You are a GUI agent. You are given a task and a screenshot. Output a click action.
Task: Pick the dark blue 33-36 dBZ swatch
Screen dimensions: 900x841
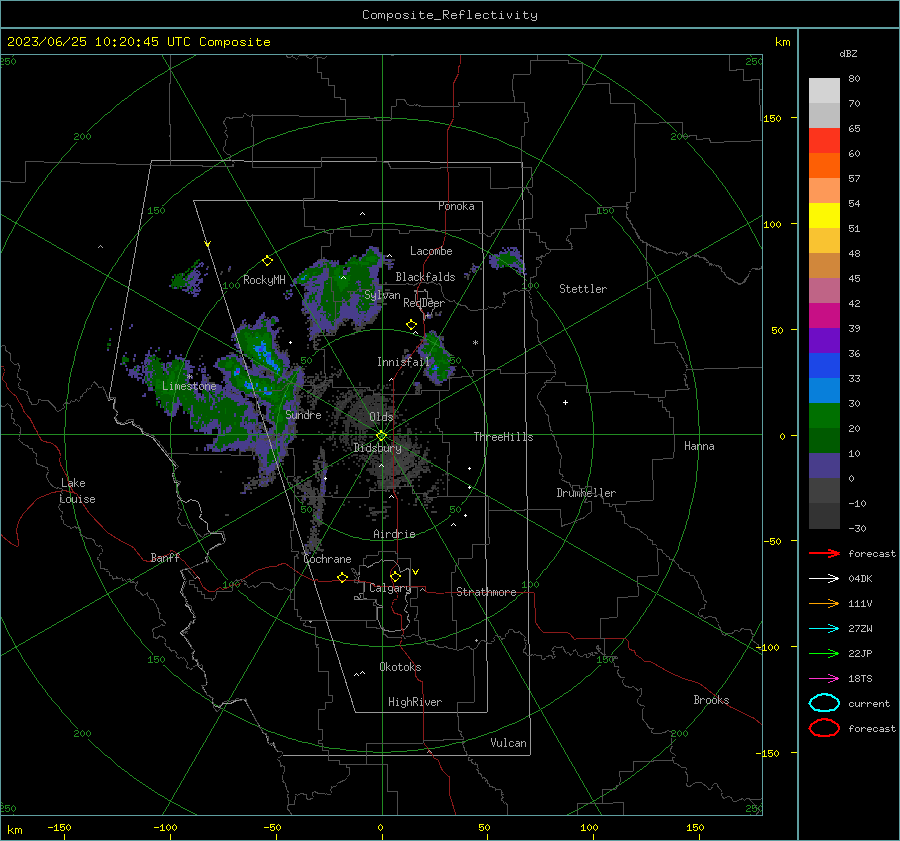(x=824, y=366)
